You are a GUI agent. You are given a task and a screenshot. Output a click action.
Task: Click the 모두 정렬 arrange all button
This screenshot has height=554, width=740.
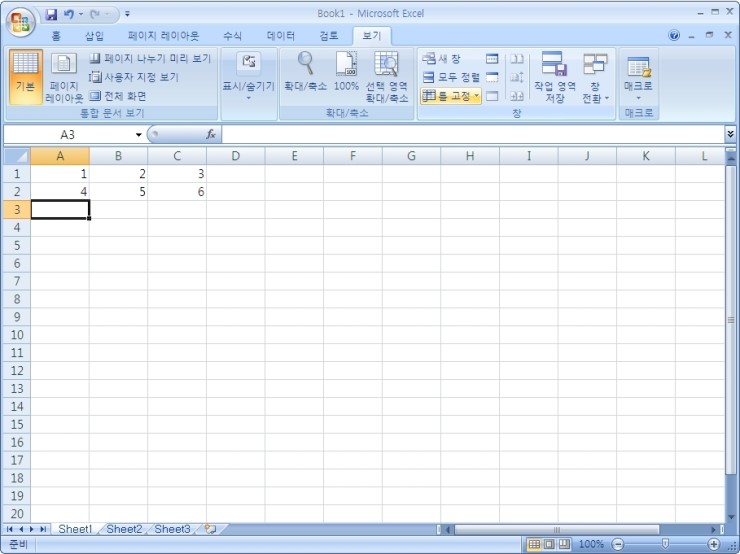tap(451, 77)
